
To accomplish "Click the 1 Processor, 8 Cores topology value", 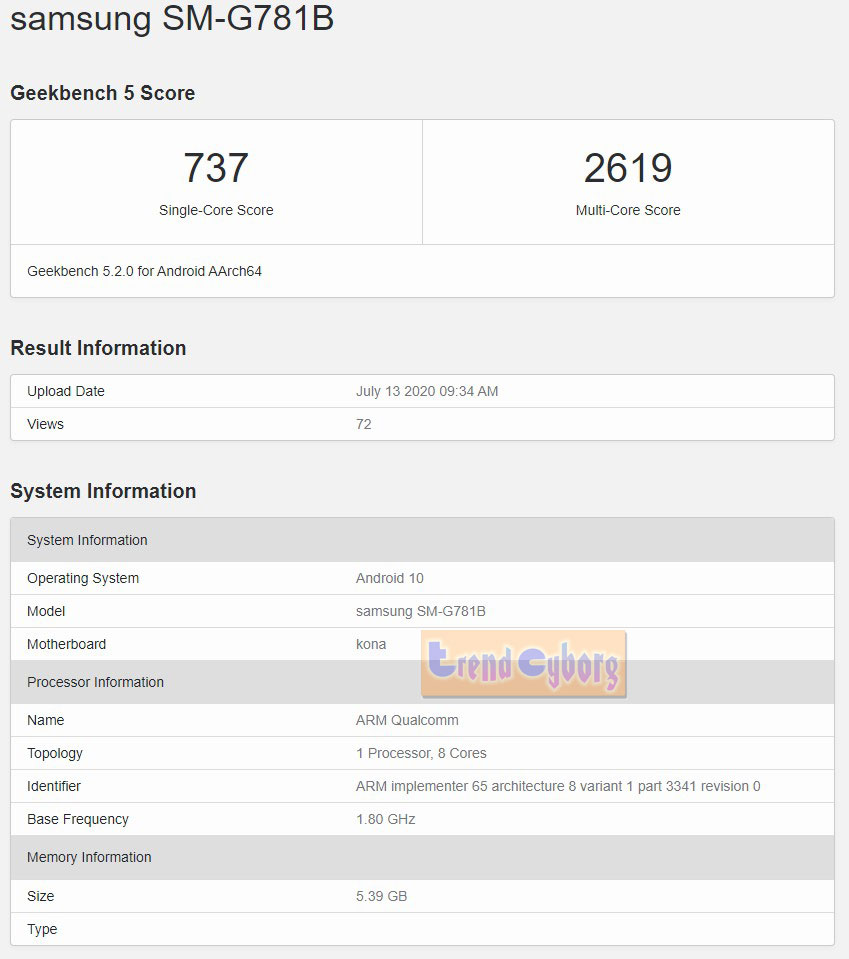I will point(421,753).
